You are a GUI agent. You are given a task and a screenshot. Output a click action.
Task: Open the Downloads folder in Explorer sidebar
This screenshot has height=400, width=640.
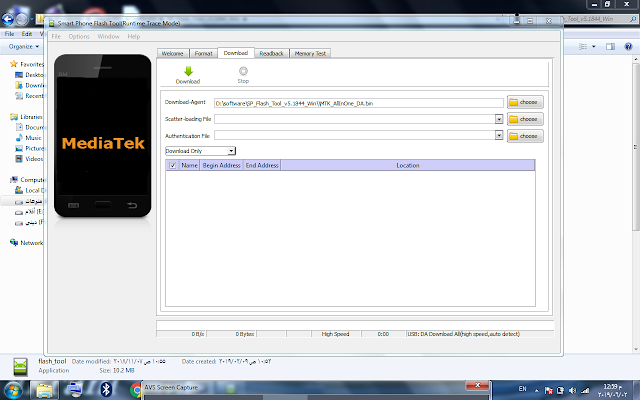[29, 85]
